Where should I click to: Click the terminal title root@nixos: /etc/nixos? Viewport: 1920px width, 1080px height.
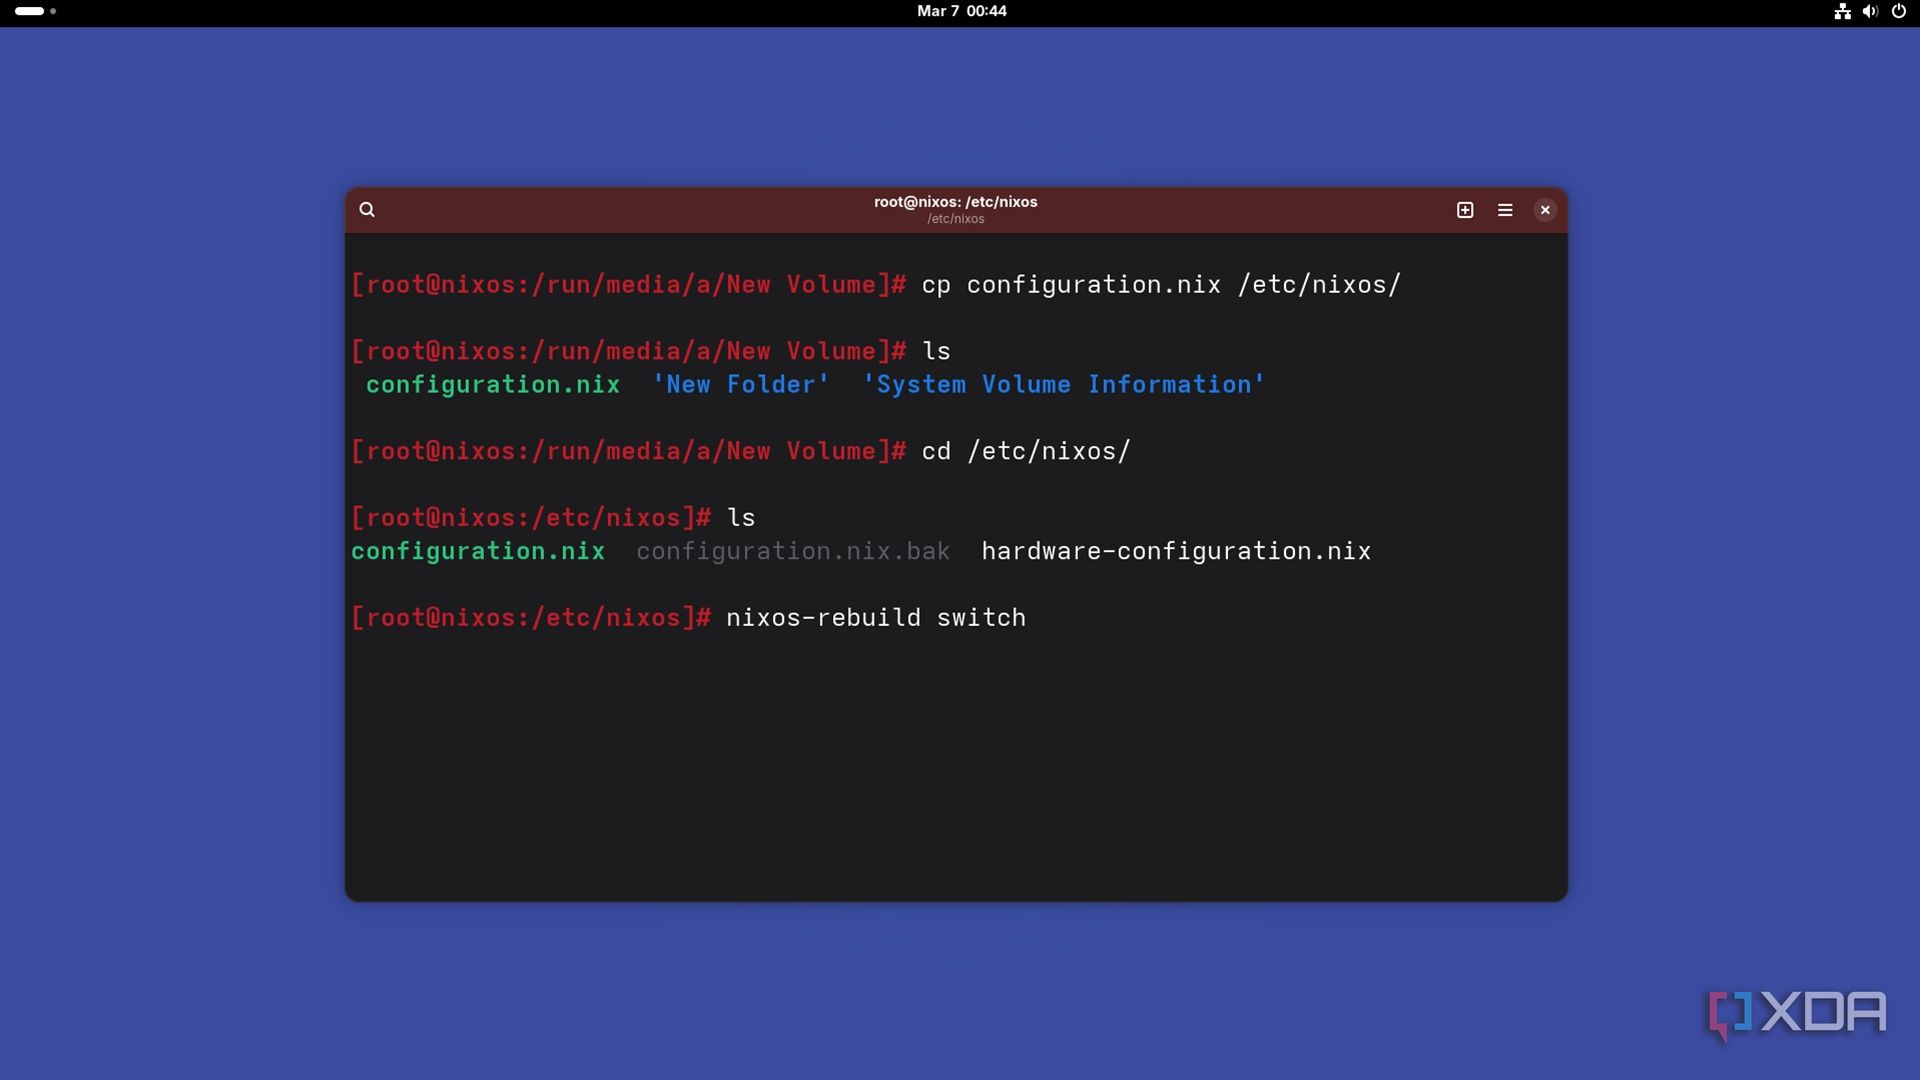[955, 202]
